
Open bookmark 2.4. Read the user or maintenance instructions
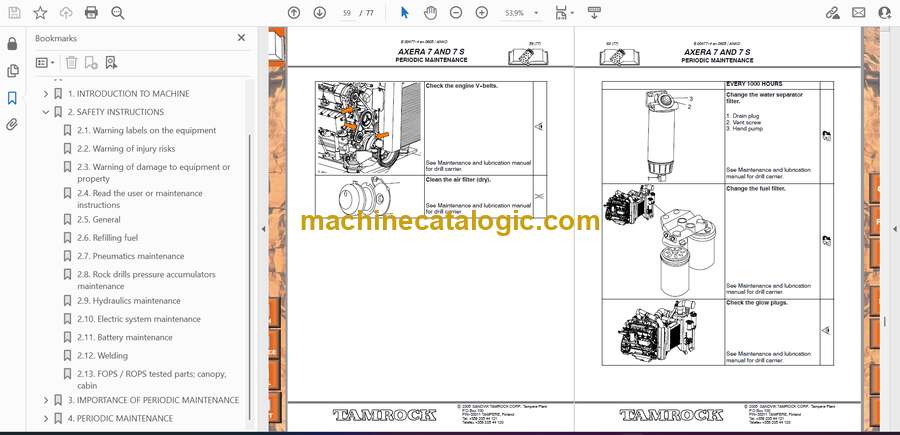[x=140, y=199]
